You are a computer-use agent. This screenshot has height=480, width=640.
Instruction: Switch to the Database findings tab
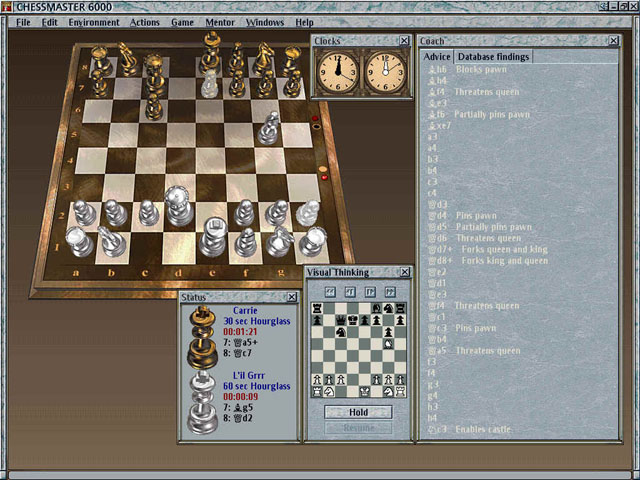(493, 57)
